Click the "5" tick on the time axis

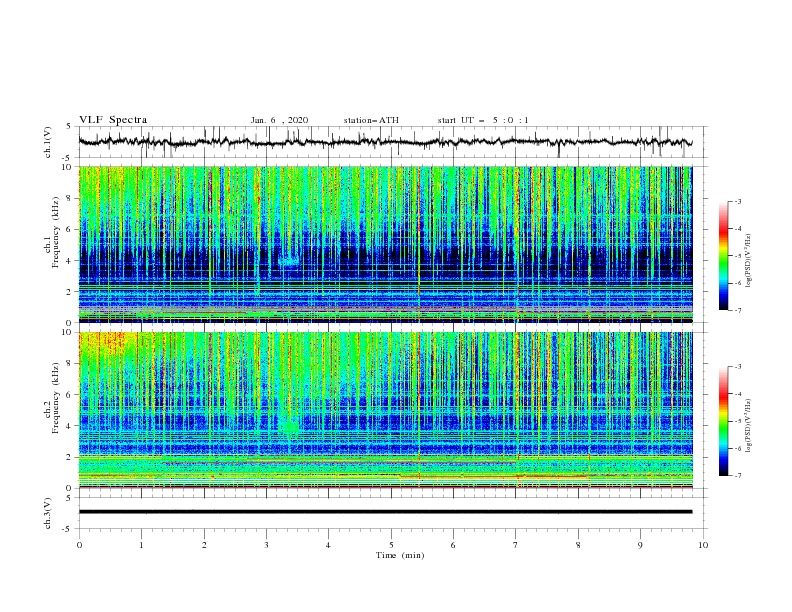[391, 545]
